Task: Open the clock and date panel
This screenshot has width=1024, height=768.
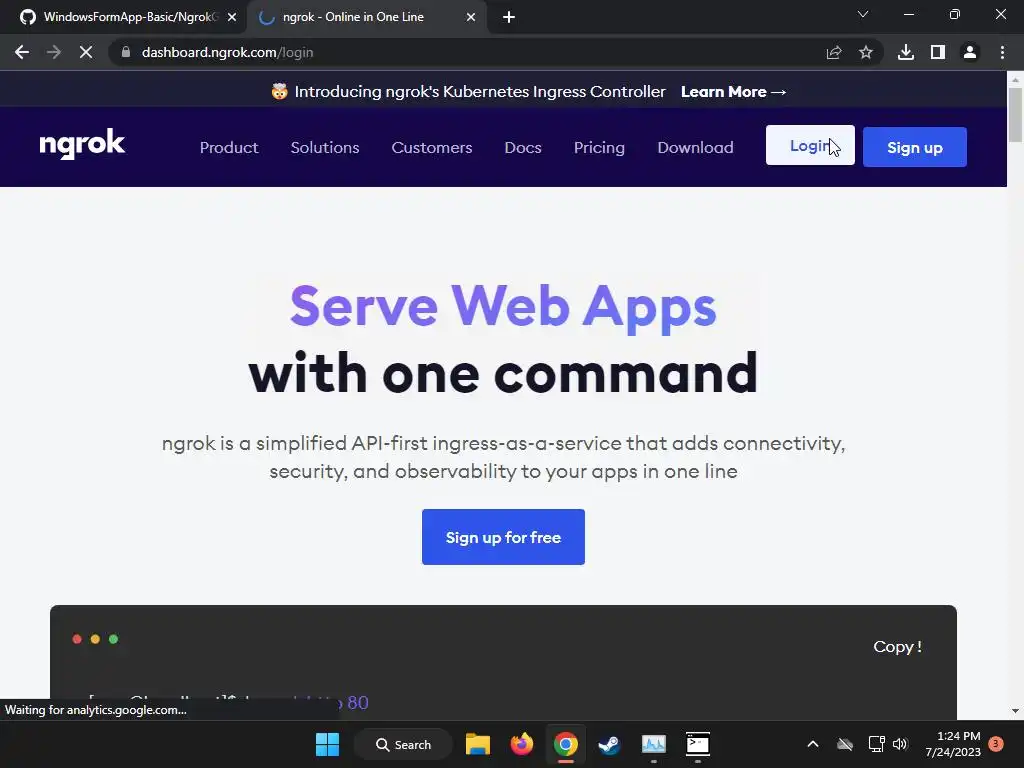Action: tap(953, 744)
